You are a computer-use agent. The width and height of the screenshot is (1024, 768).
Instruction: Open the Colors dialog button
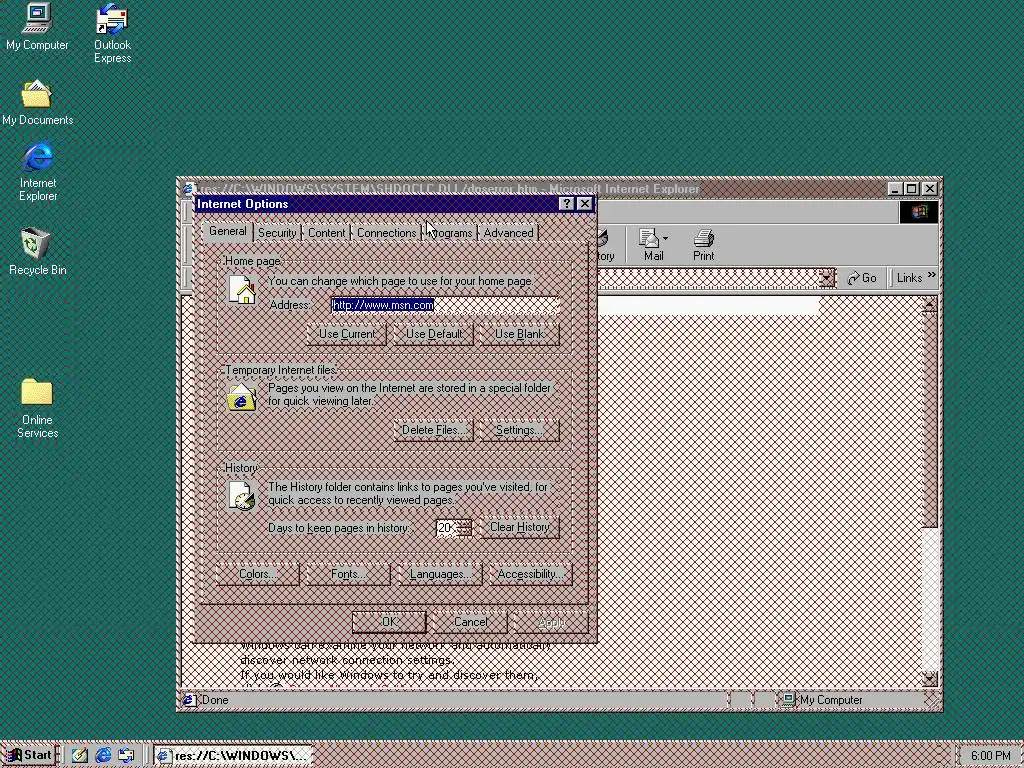(257, 574)
